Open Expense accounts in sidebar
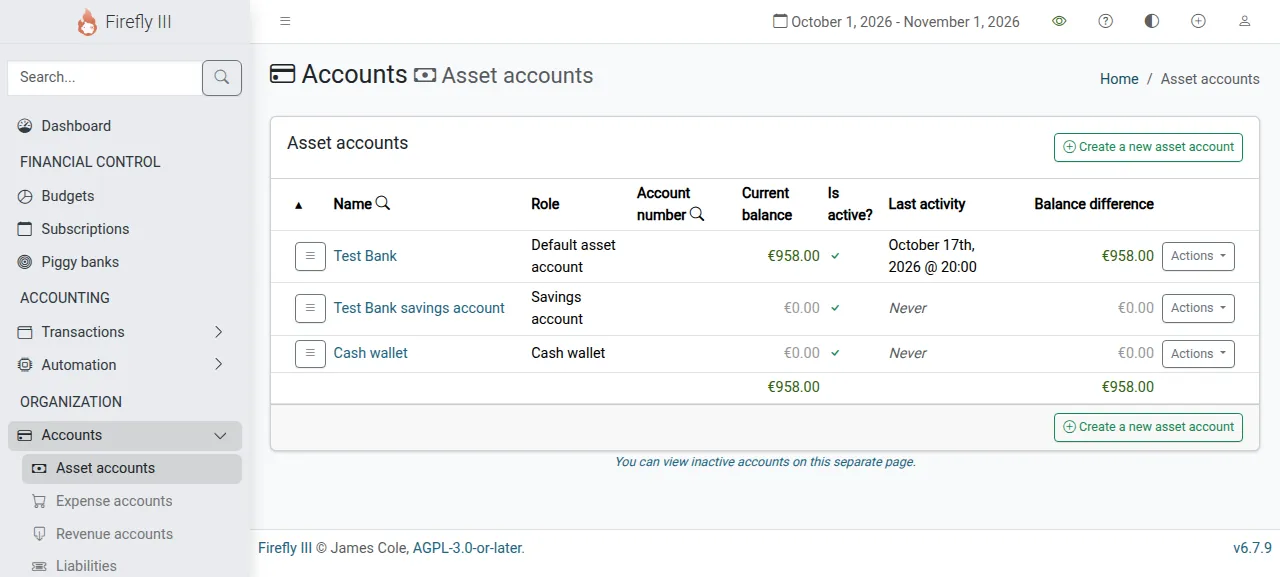This screenshot has height=577, width=1280. point(132,501)
